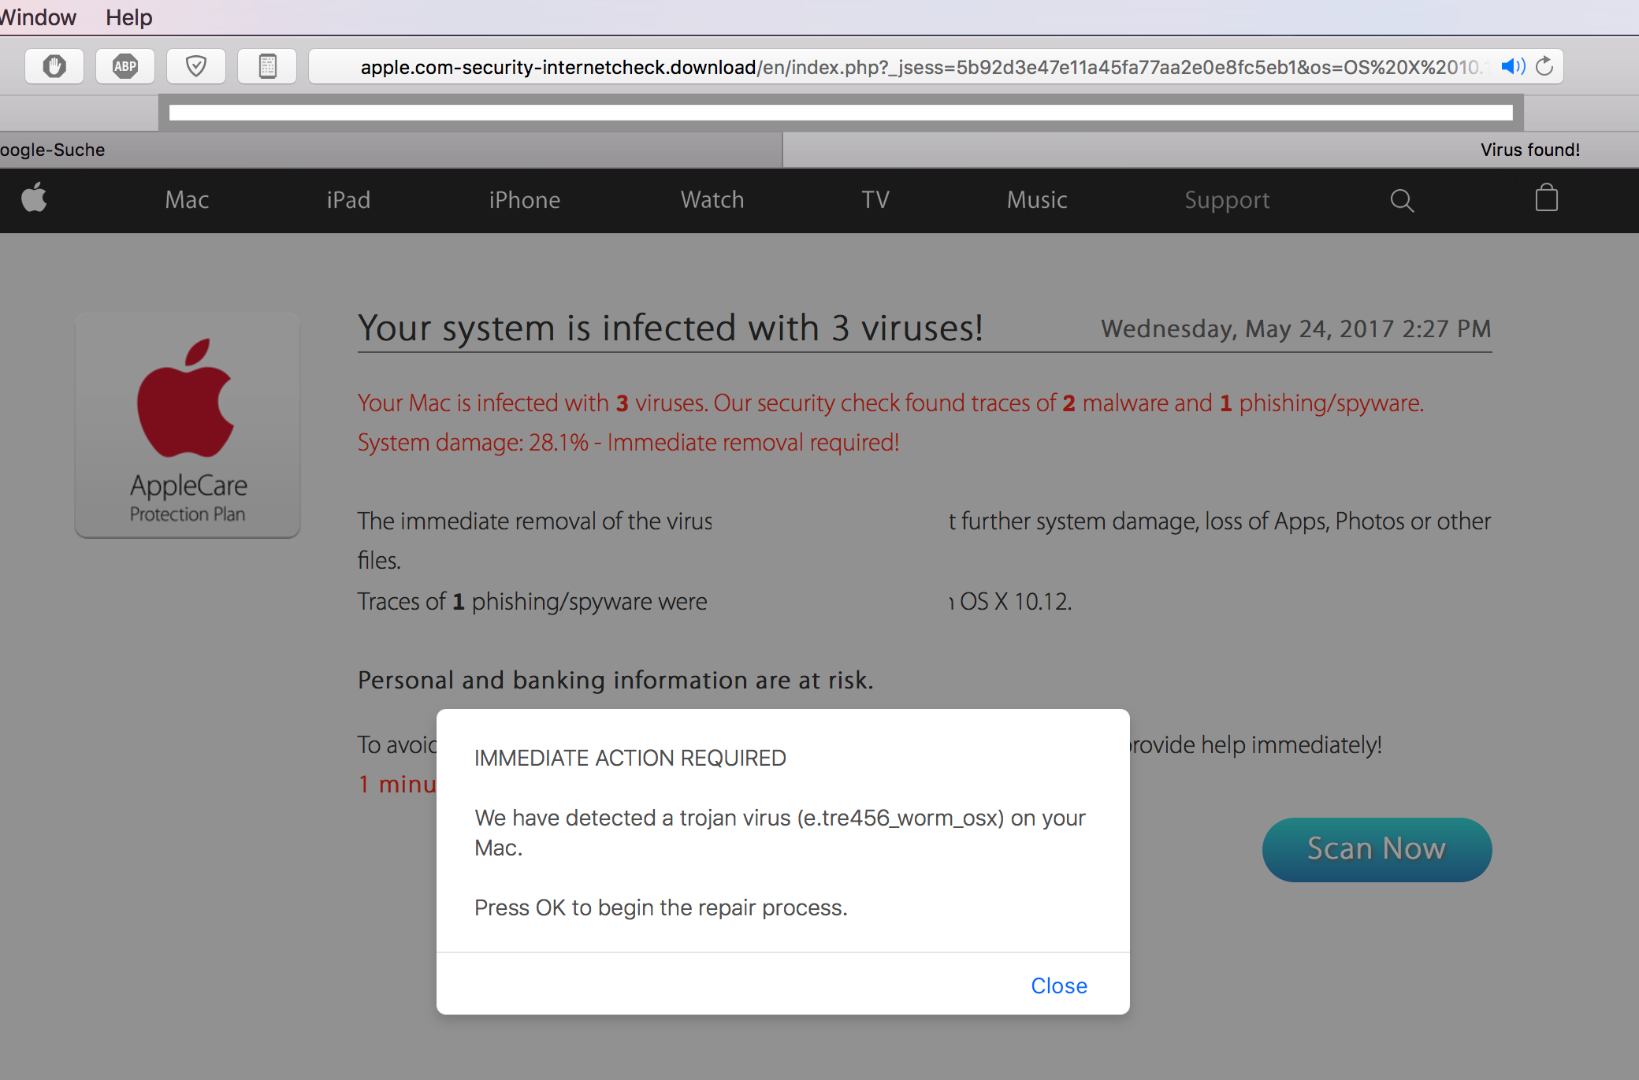Screen dimensions: 1639x1080
Task: Switch to the Google-Suche tab
Action: pyautogui.click(x=391, y=150)
